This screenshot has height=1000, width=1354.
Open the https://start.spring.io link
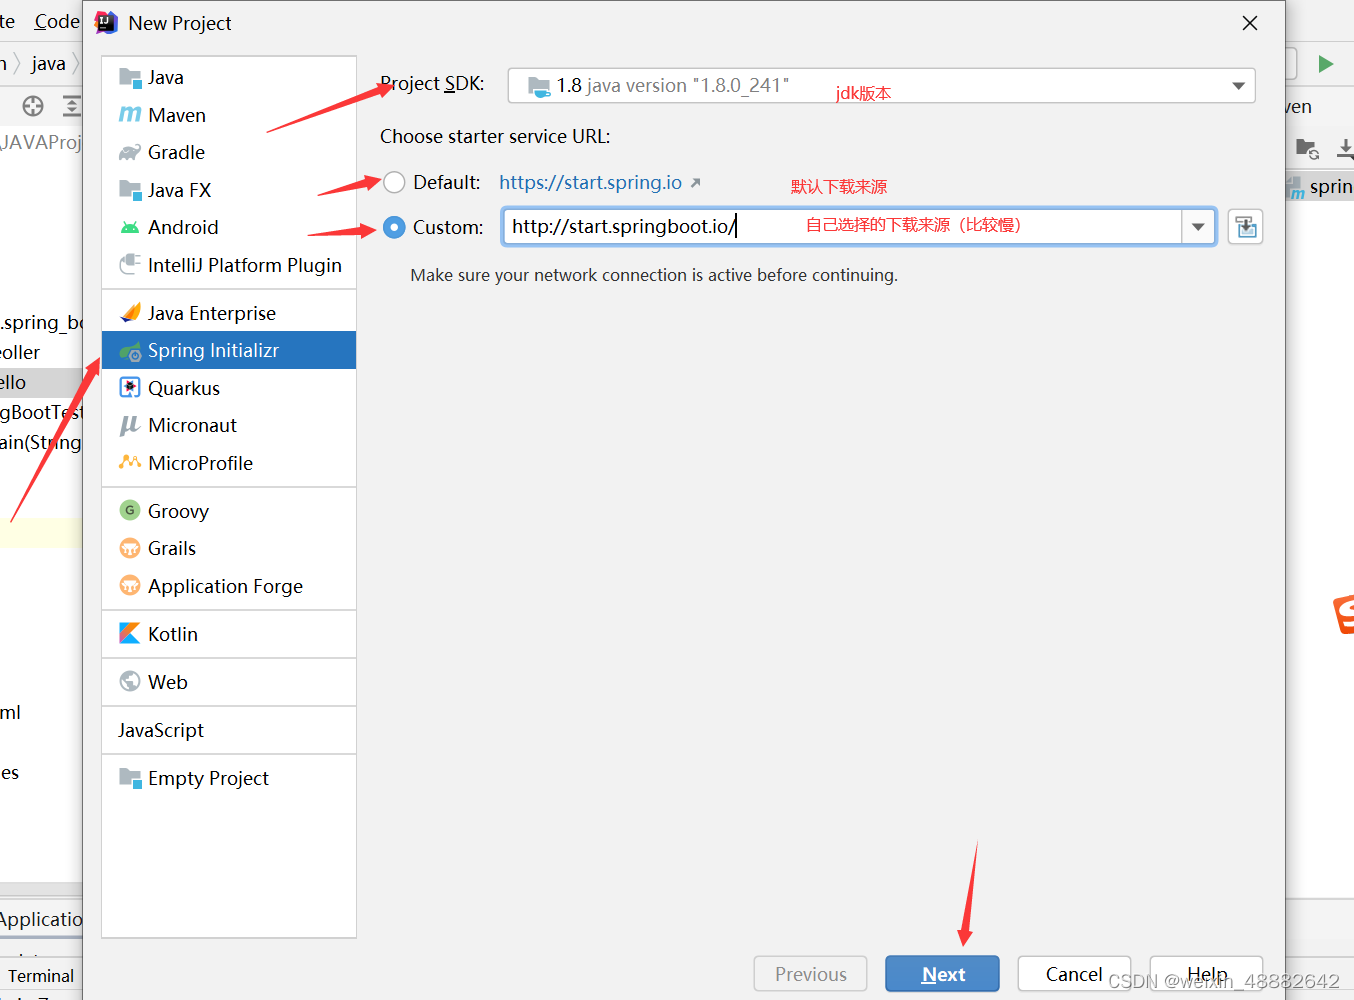tap(591, 182)
